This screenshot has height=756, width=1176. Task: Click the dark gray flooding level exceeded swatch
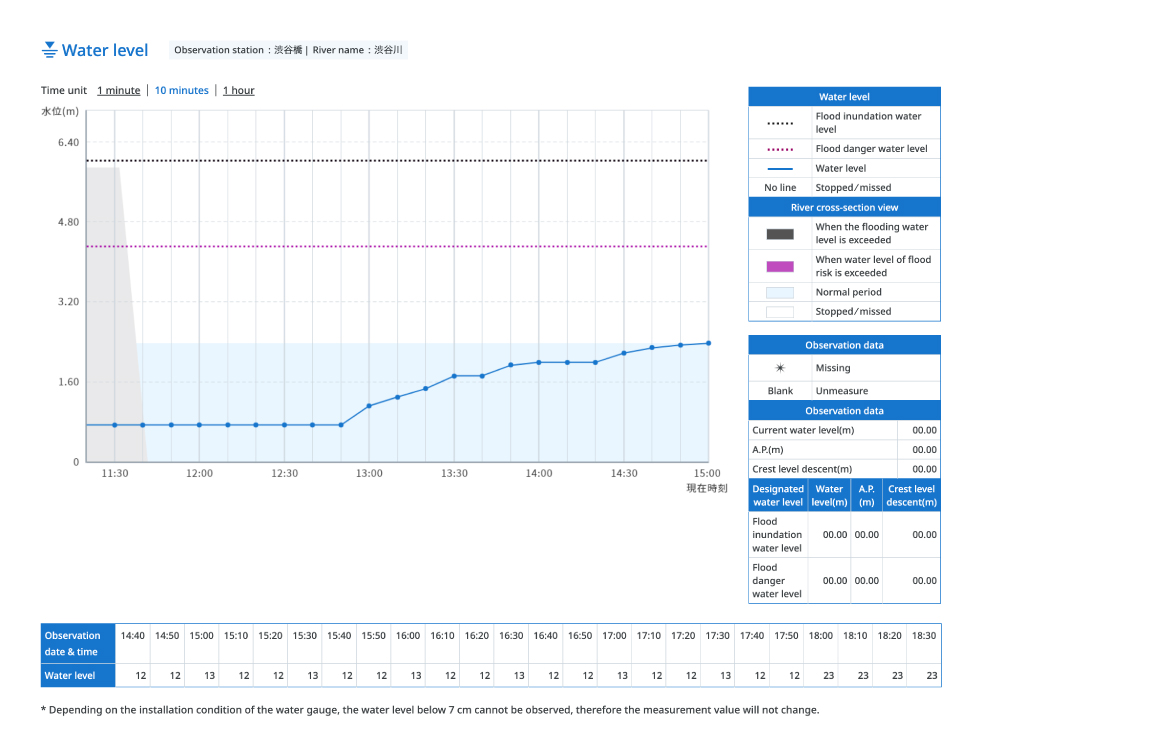[x=780, y=234]
